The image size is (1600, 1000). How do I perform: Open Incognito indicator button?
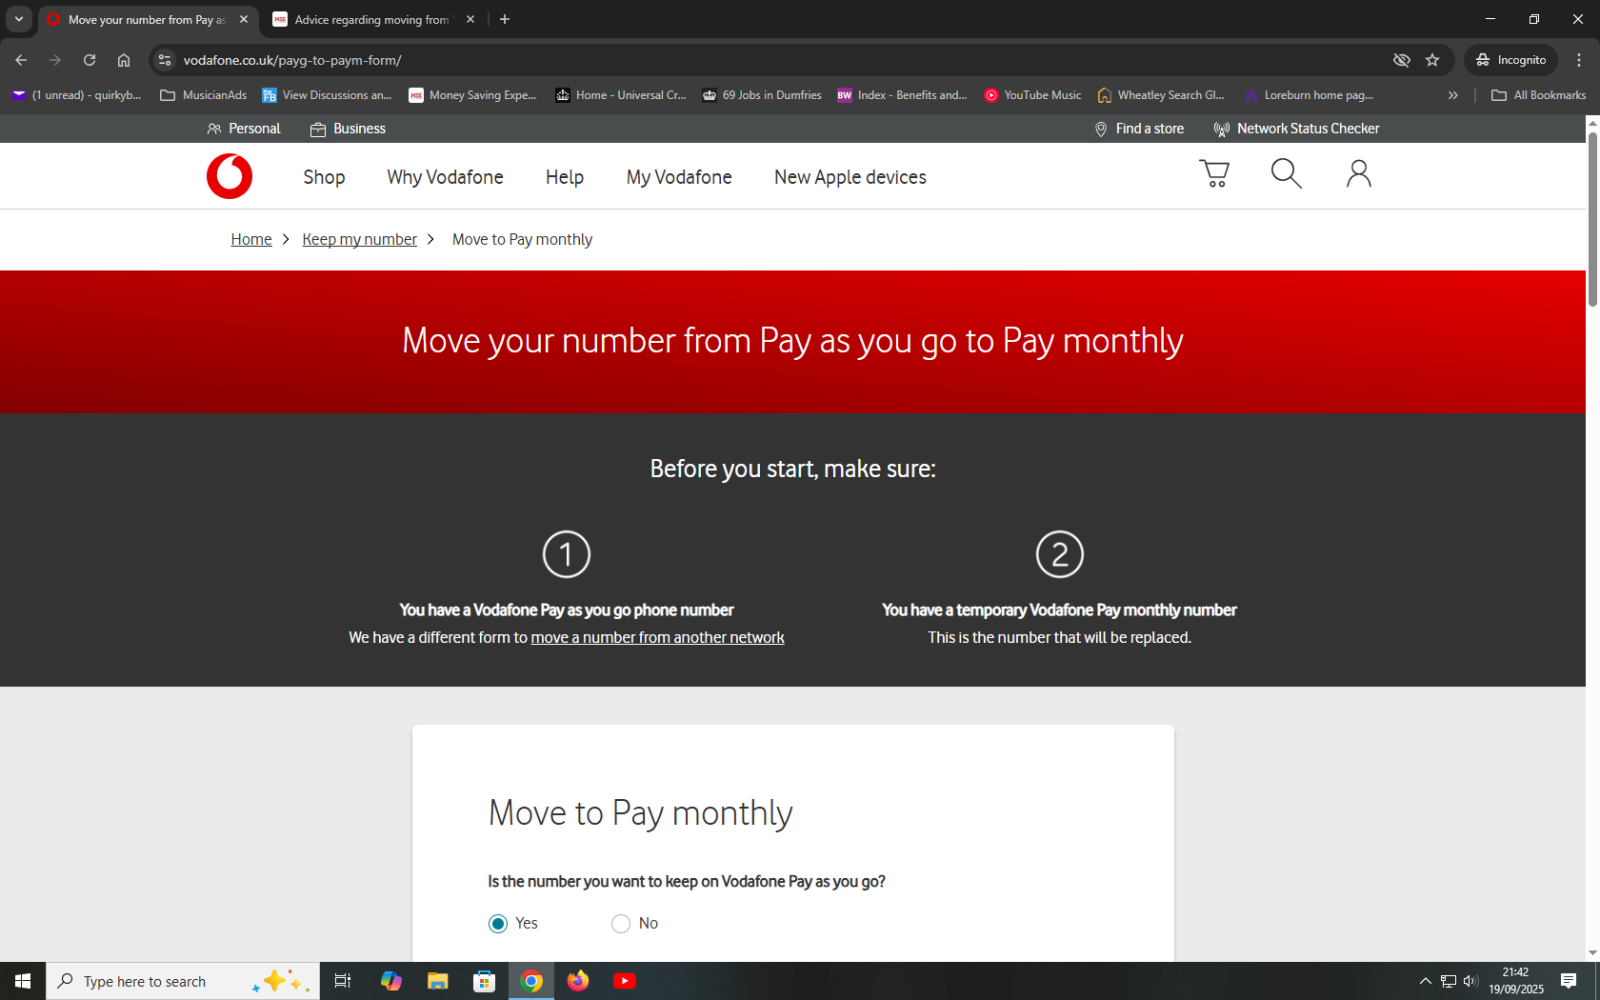pos(1511,60)
